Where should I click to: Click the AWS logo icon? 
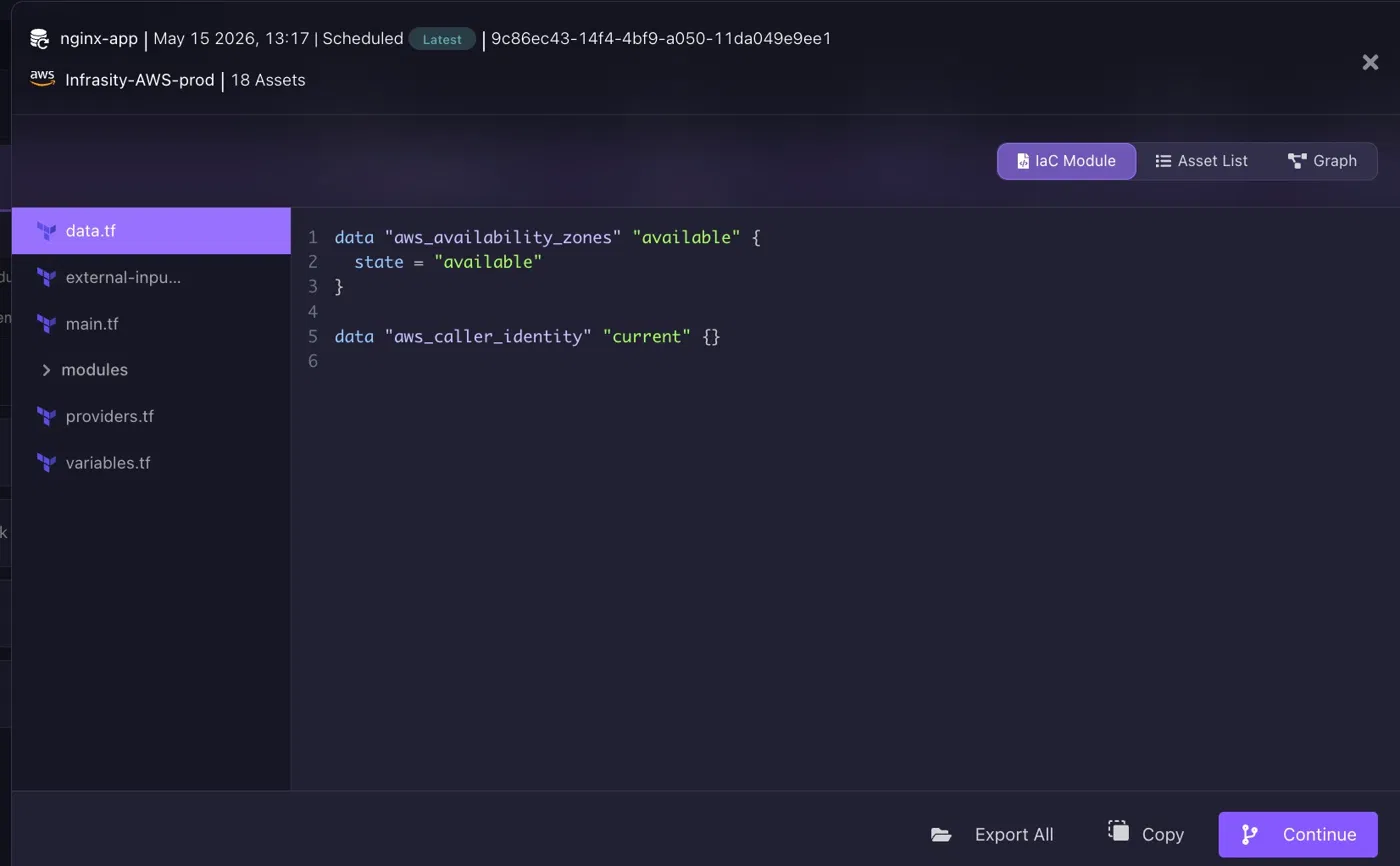tap(42, 79)
